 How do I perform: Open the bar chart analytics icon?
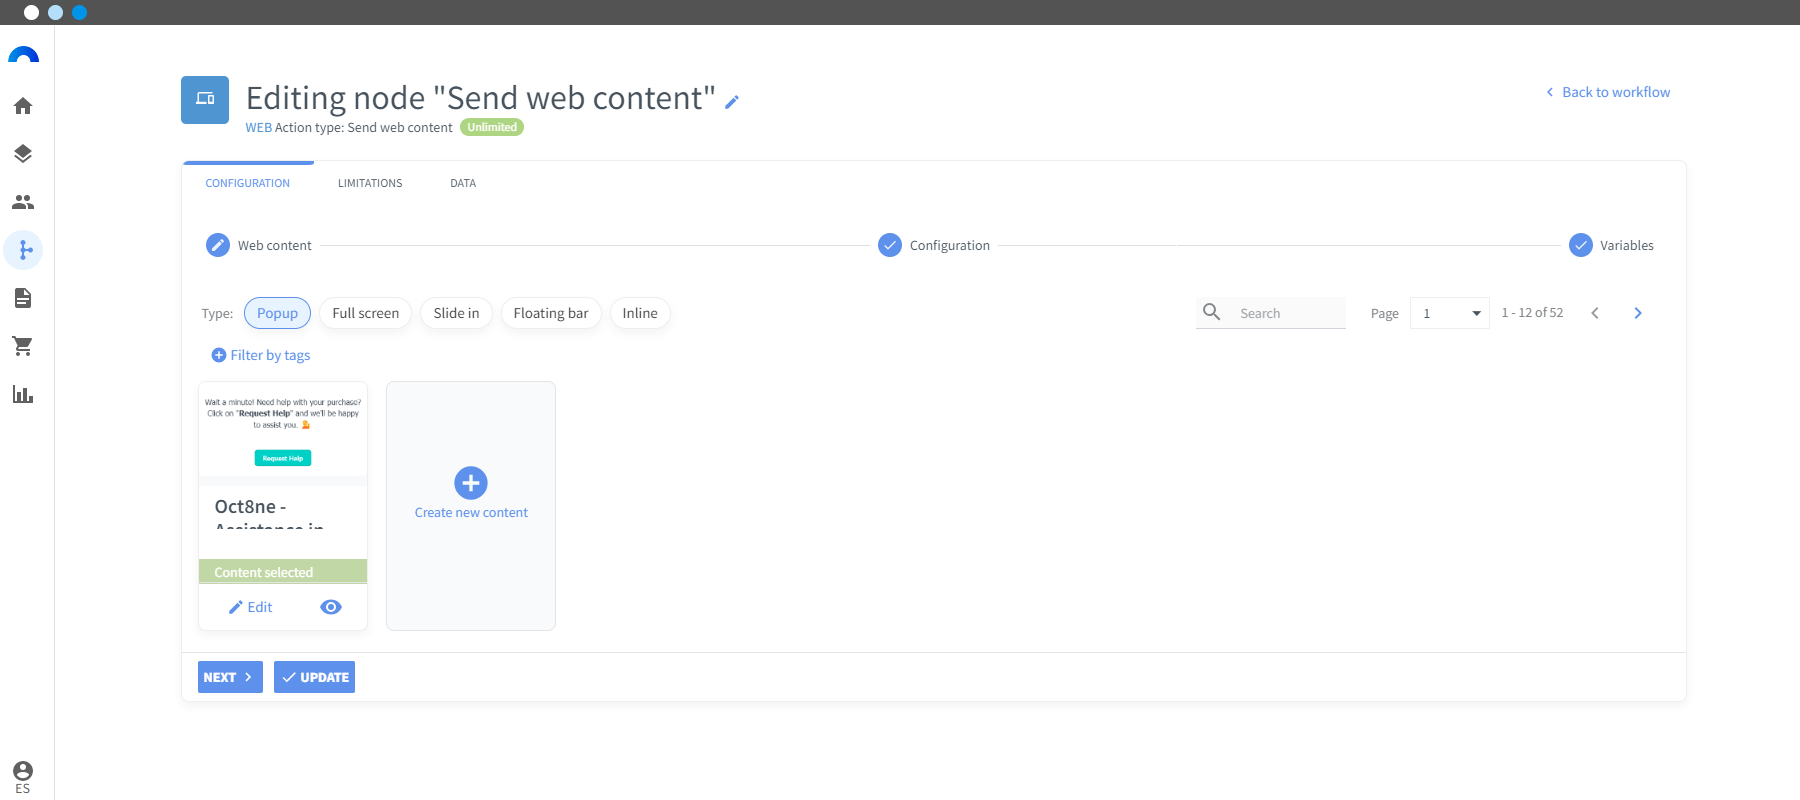click(23, 394)
